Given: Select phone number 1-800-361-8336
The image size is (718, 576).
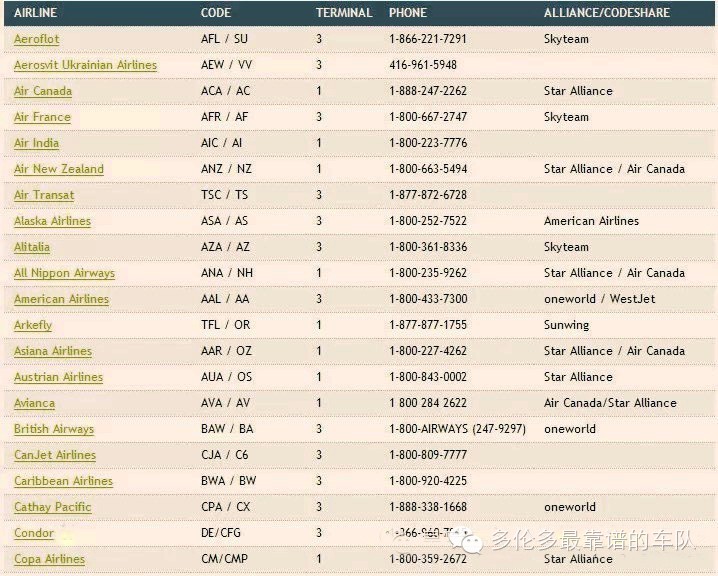Looking at the screenshot, I should (x=428, y=247).
